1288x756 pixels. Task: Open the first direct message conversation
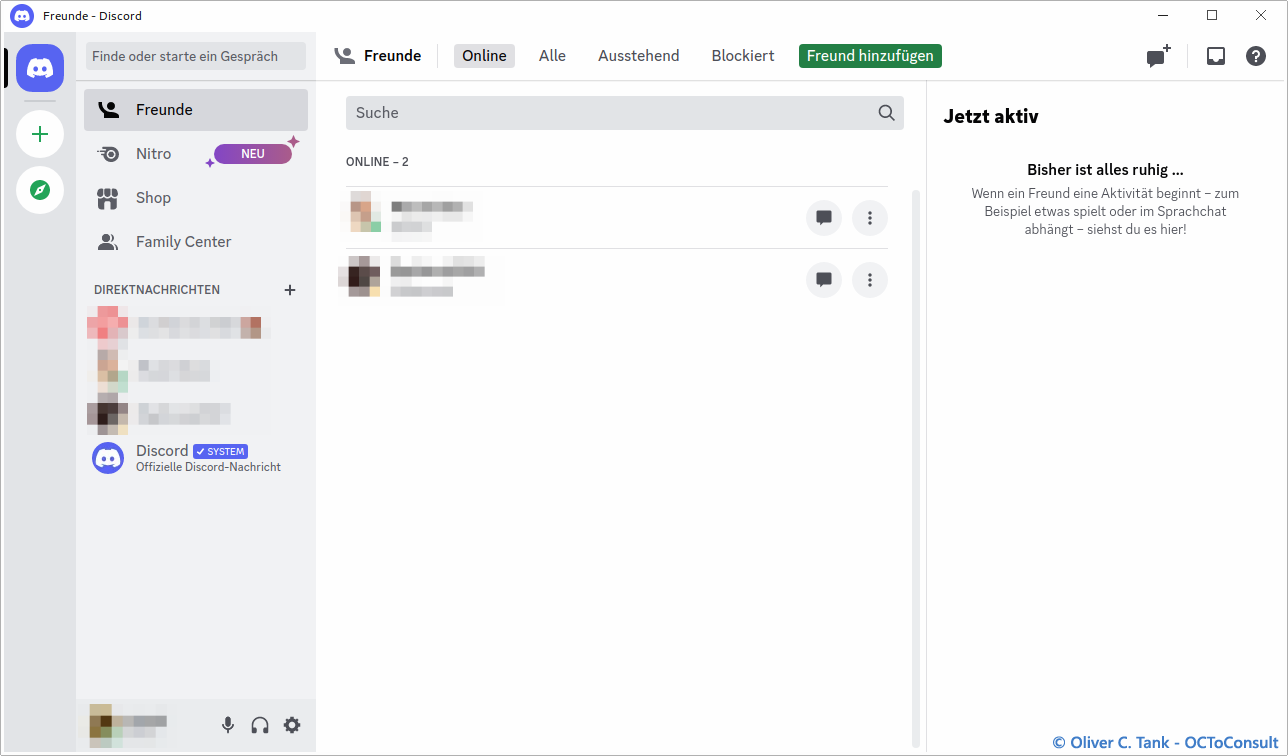pos(196,326)
